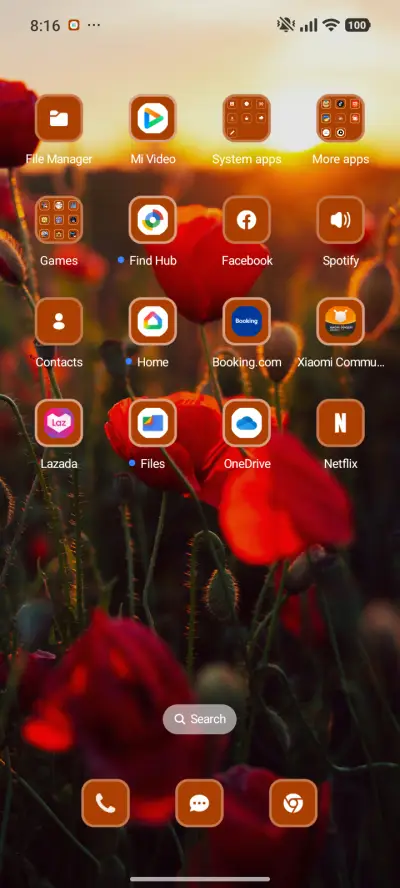Tap the 8:16 clock in status bar

(45, 25)
